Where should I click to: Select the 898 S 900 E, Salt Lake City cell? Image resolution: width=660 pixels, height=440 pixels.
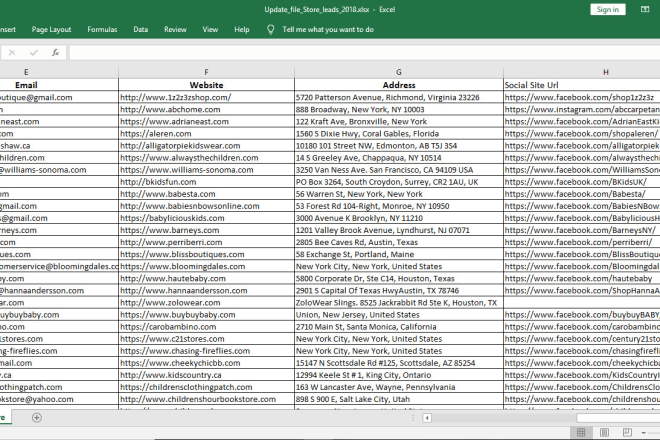pos(399,399)
